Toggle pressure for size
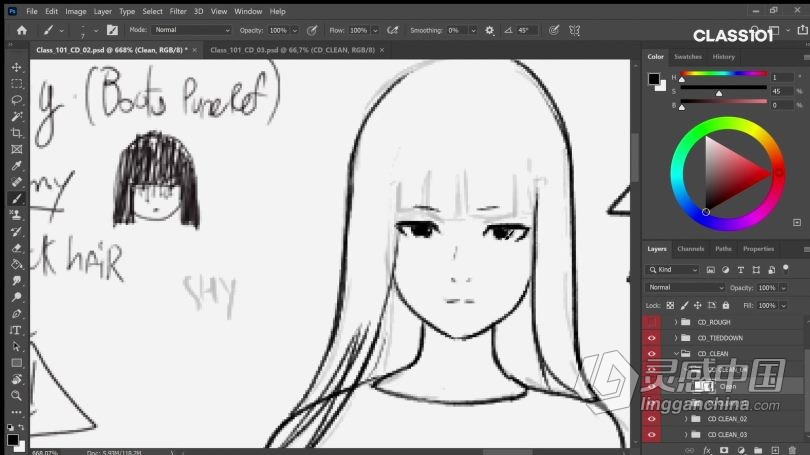810x455 pixels. [554, 30]
